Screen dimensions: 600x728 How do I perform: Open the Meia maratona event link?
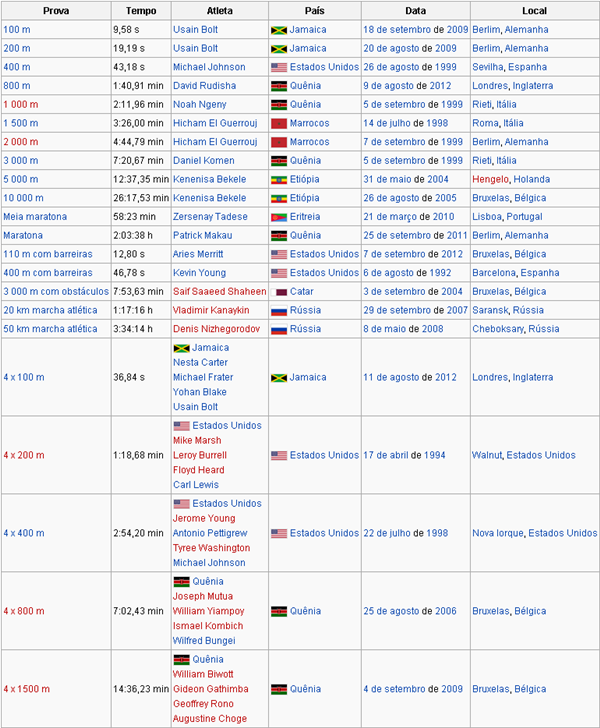point(35,217)
